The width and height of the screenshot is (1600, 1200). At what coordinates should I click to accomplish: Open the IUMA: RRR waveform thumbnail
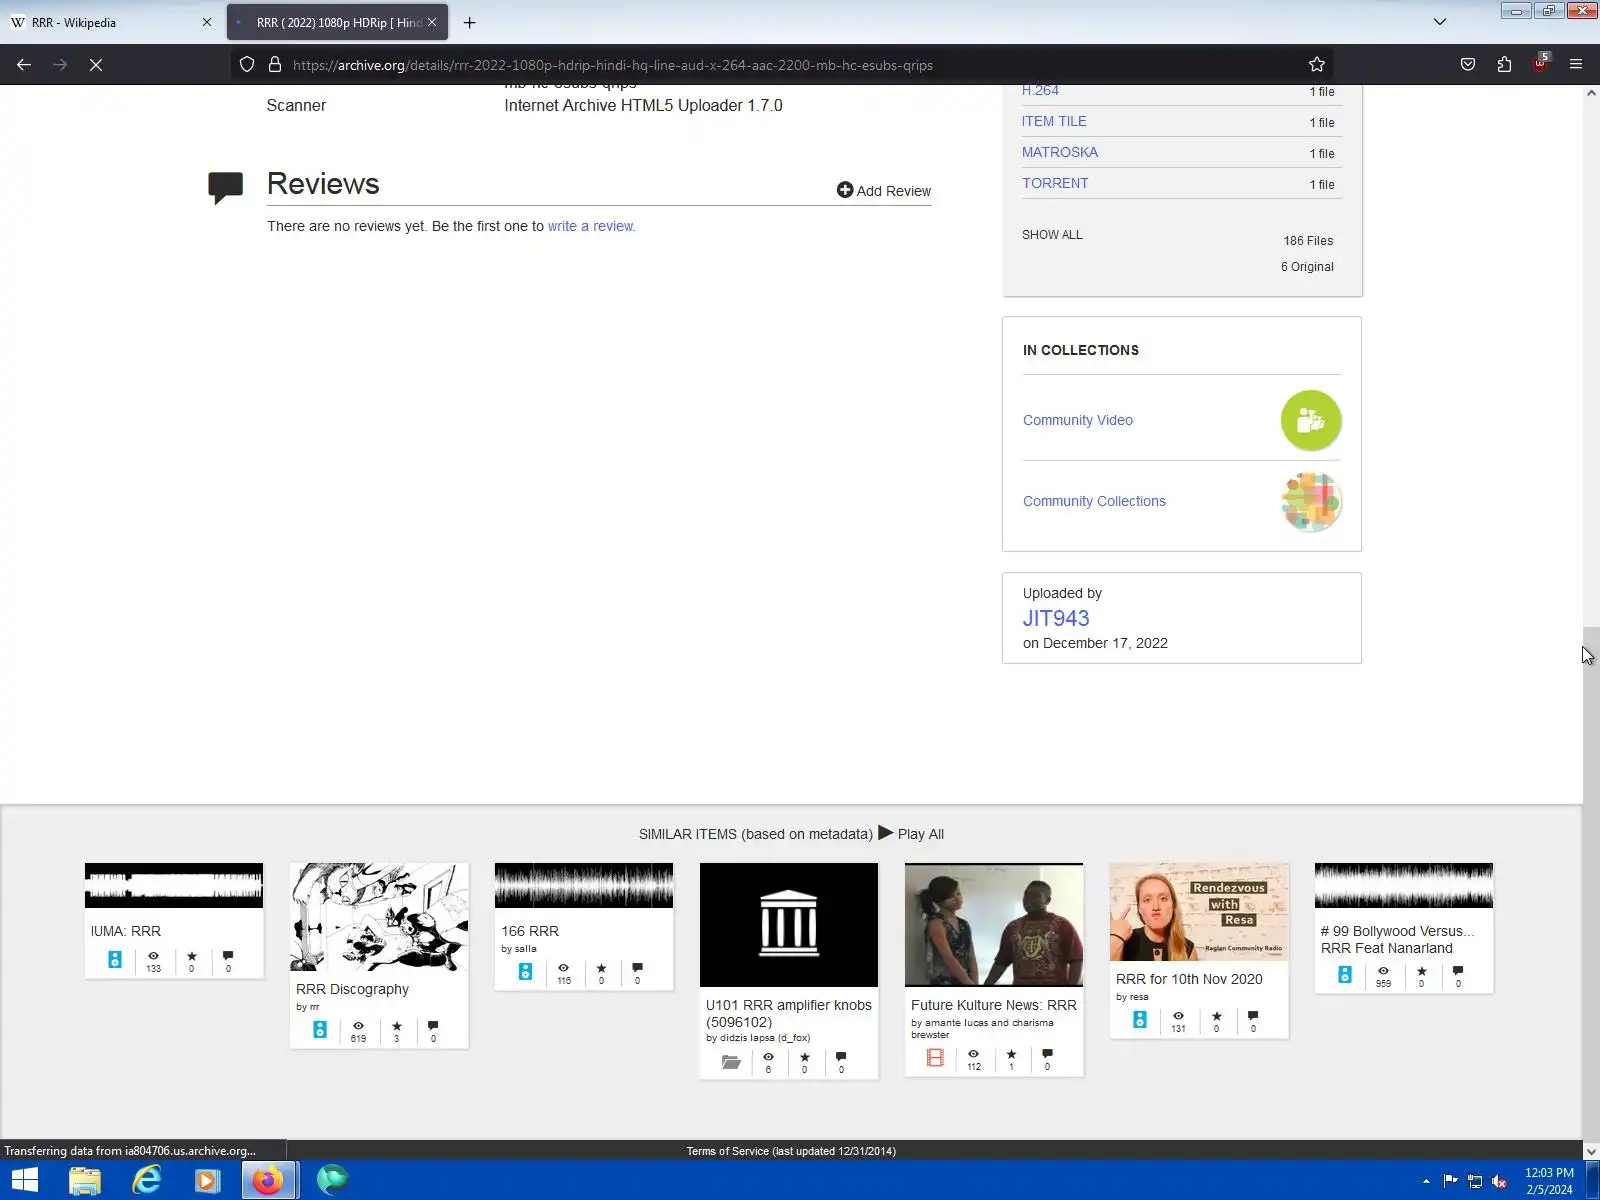[x=174, y=885]
